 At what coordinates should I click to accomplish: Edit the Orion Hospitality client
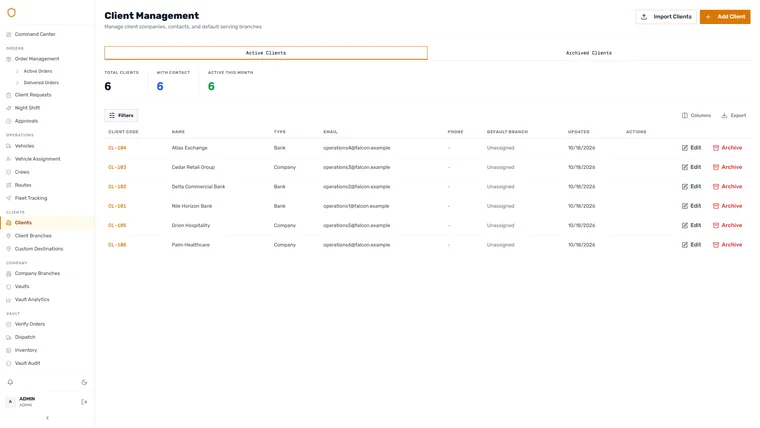691,225
